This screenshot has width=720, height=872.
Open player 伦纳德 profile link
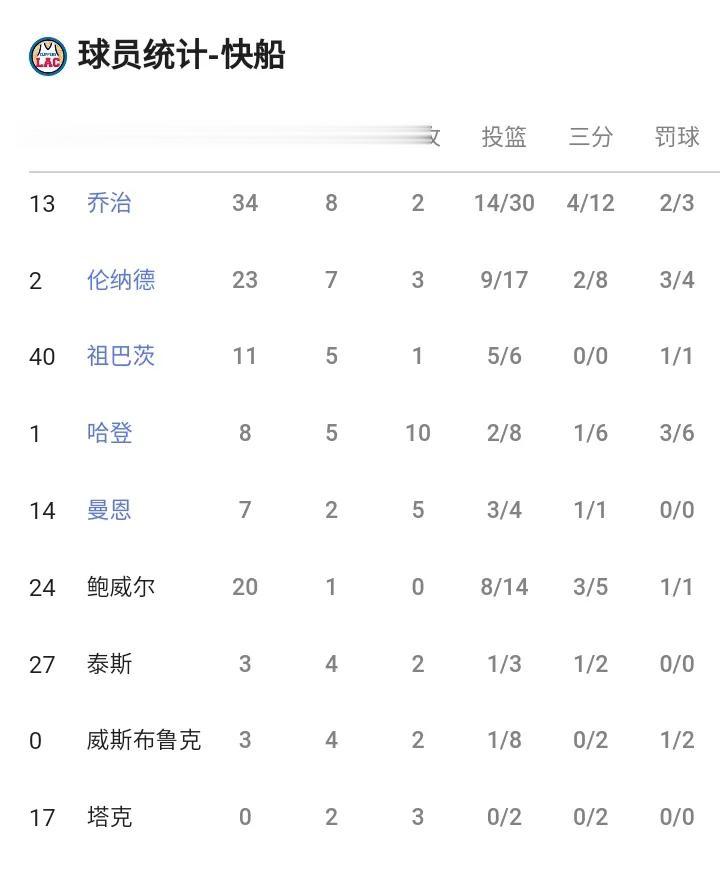tap(121, 280)
